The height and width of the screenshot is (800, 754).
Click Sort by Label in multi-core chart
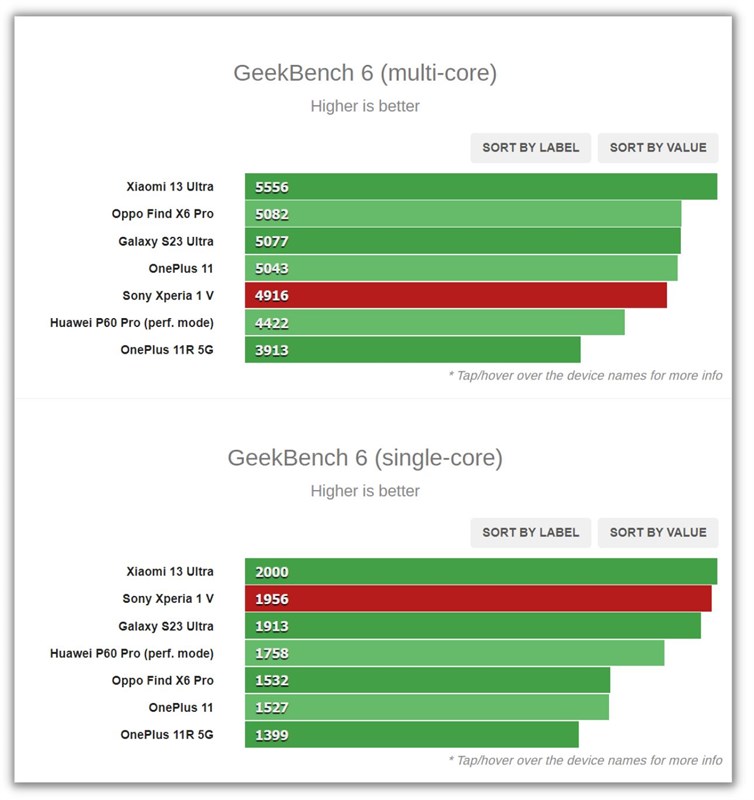[530, 148]
